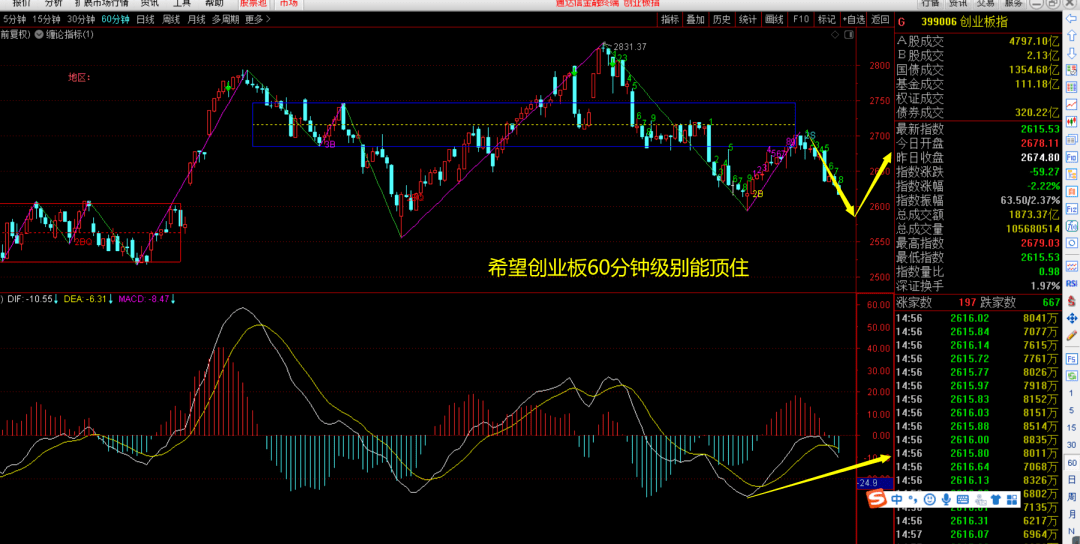Open the 指标 indicator menu
Screen dimensions: 1080x544
[670, 19]
